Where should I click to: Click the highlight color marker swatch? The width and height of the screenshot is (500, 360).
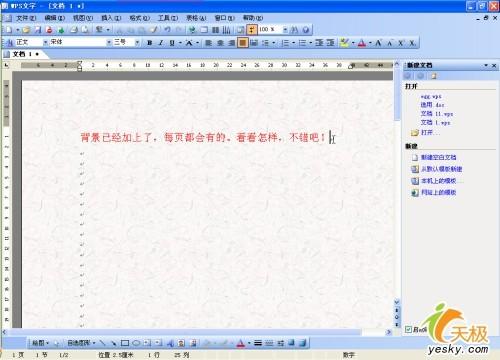[x=345, y=43]
